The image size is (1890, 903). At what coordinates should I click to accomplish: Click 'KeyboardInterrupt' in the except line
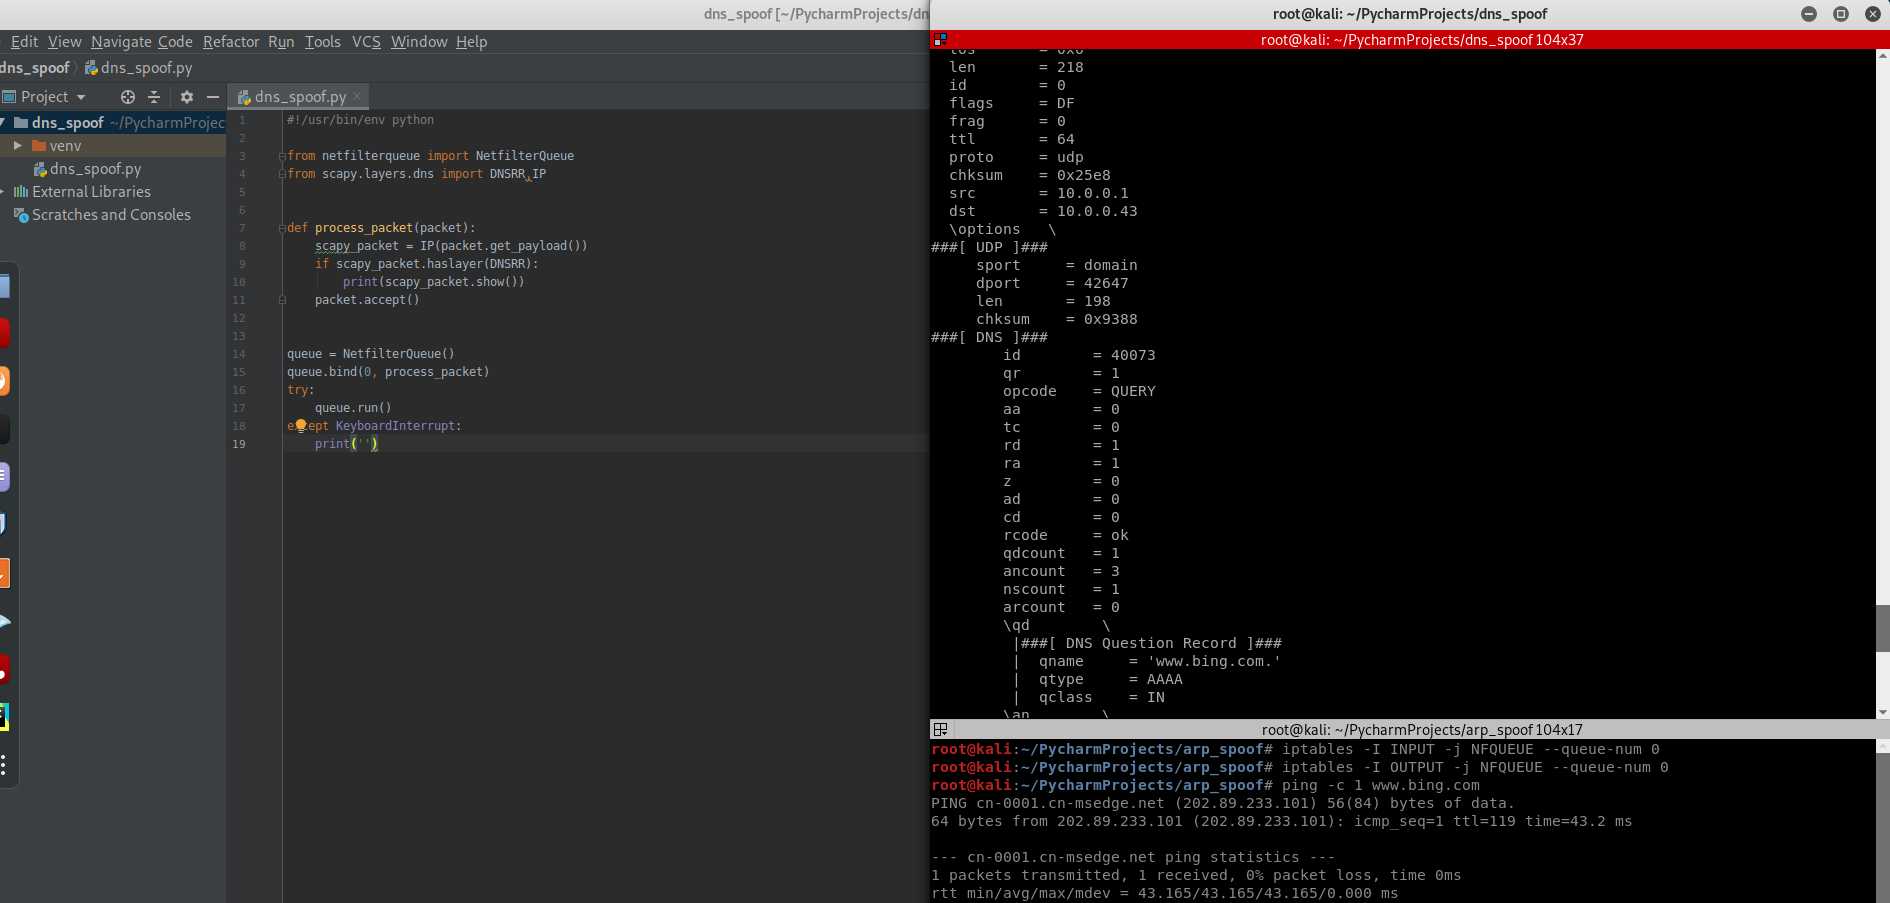395,426
